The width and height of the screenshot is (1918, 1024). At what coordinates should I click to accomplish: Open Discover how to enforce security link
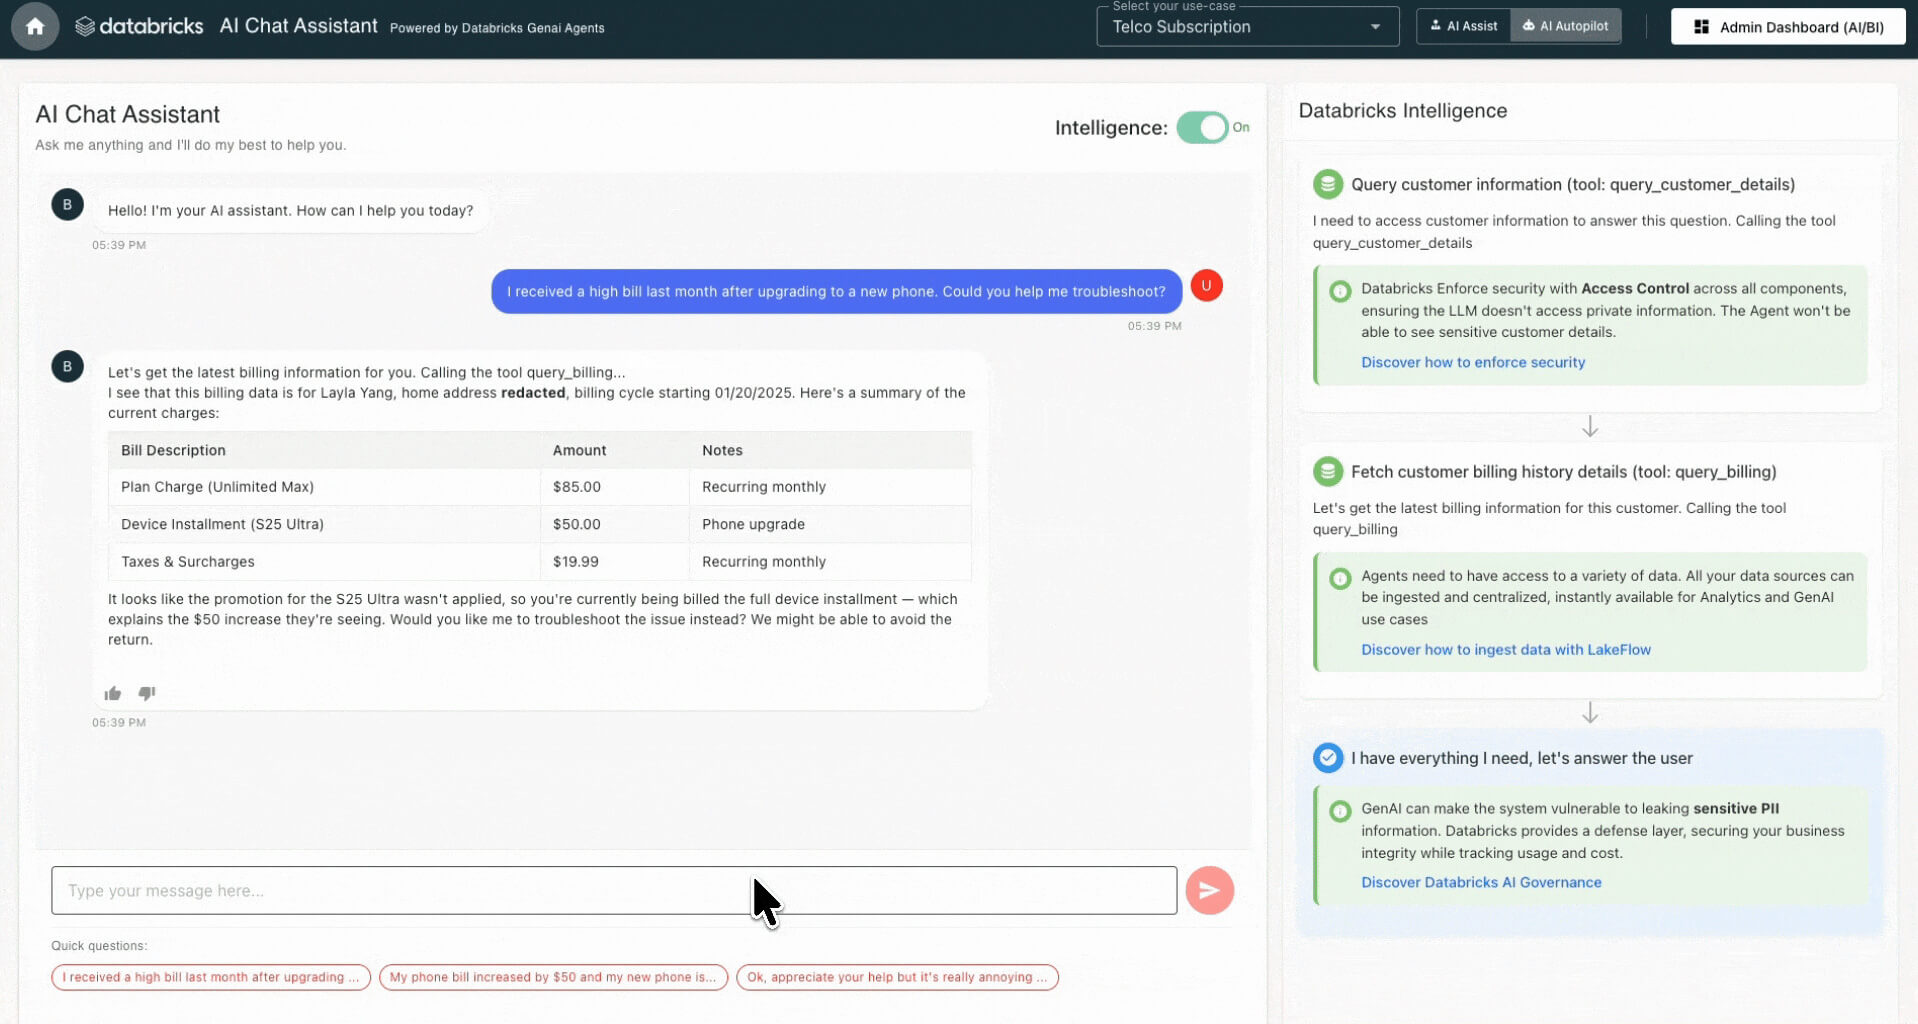point(1472,362)
